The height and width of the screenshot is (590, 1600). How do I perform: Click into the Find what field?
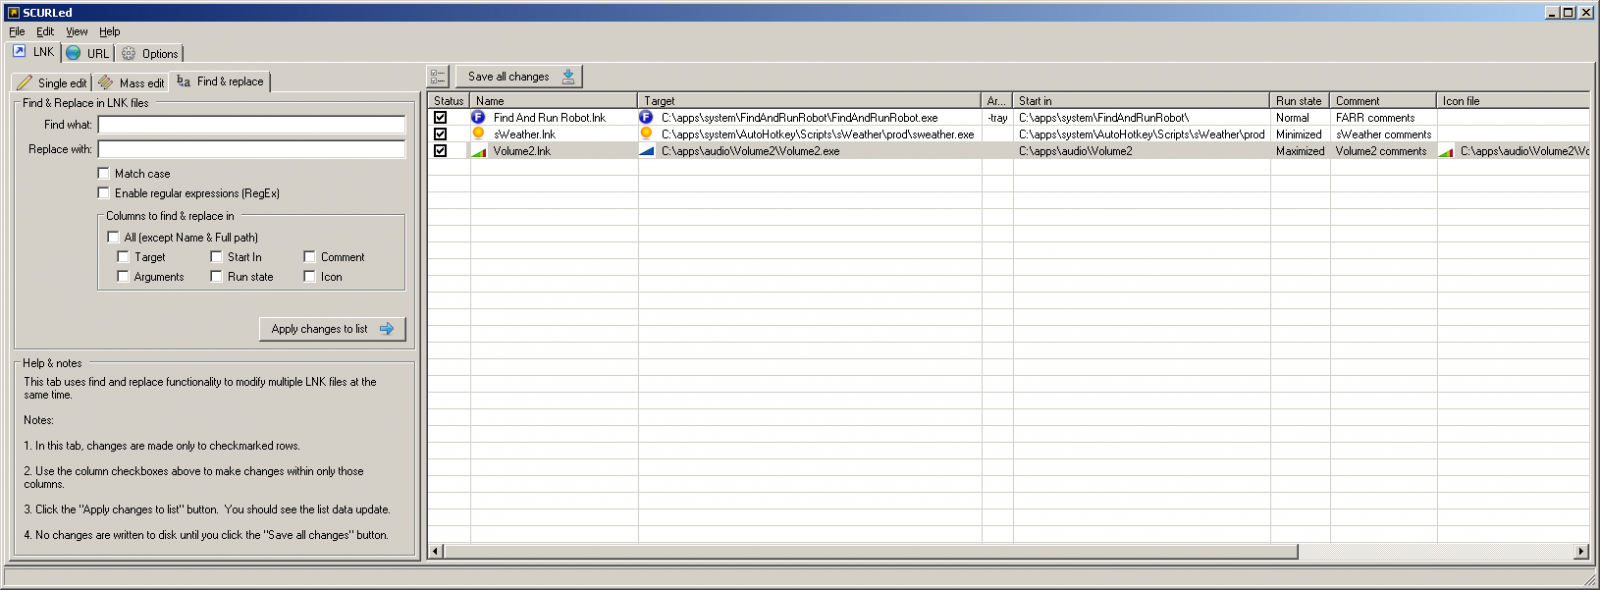[x=251, y=125]
